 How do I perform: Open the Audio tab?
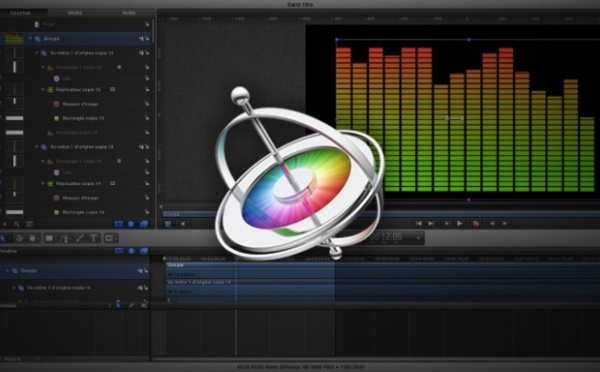(x=129, y=13)
